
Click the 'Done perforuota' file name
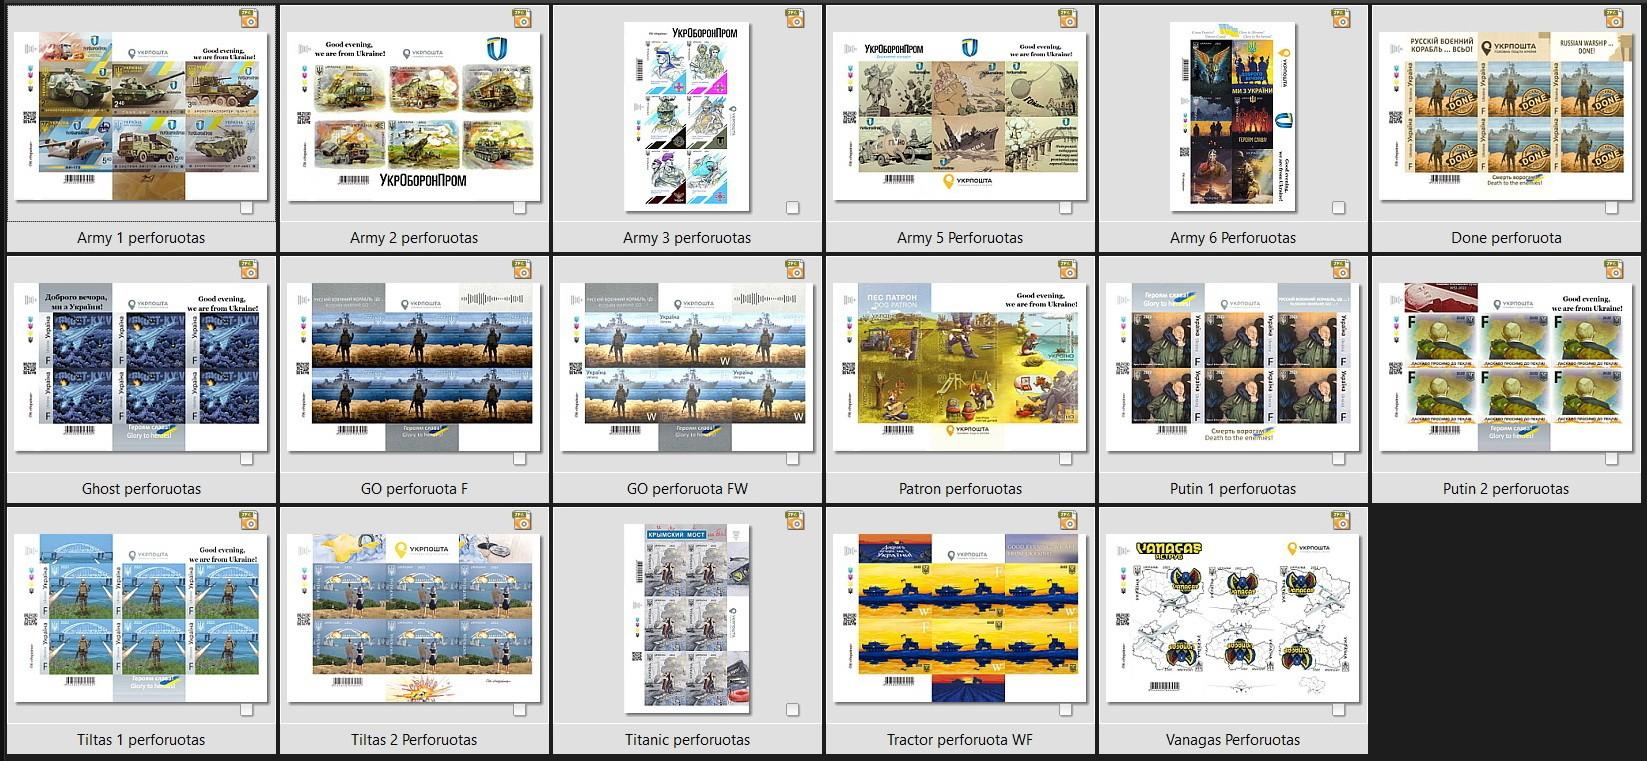click(1506, 238)
